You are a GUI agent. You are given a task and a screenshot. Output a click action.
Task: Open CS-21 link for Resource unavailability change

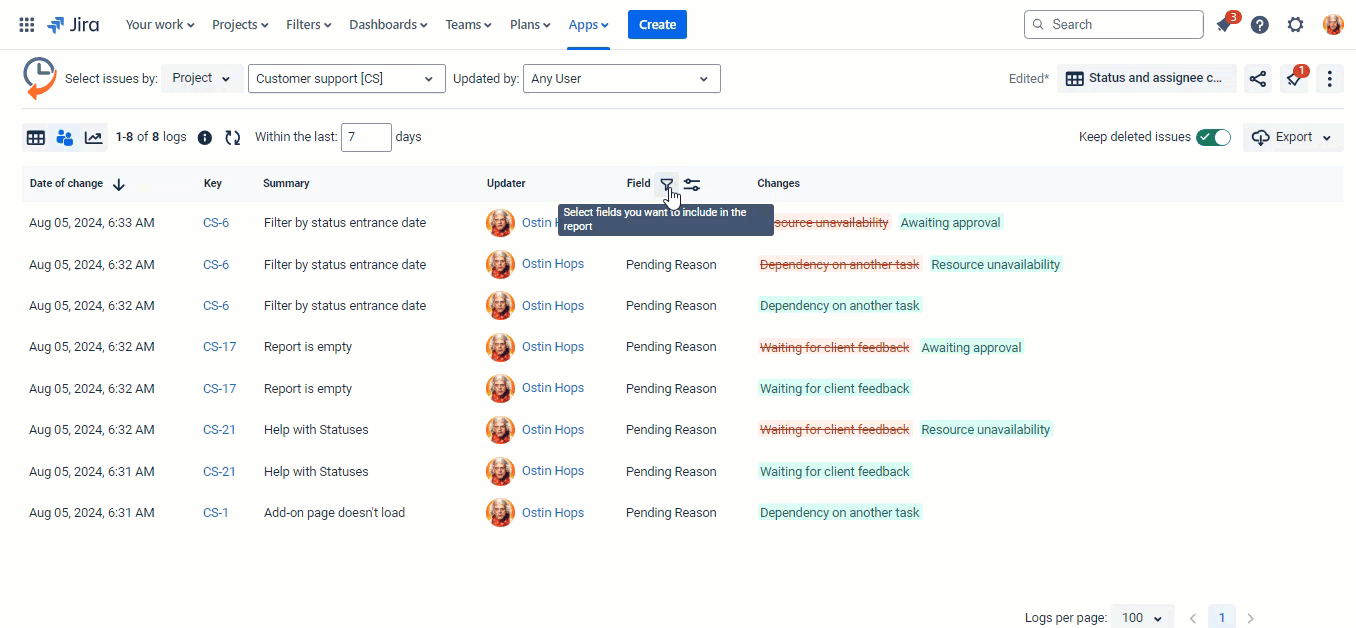pos(219,430)
